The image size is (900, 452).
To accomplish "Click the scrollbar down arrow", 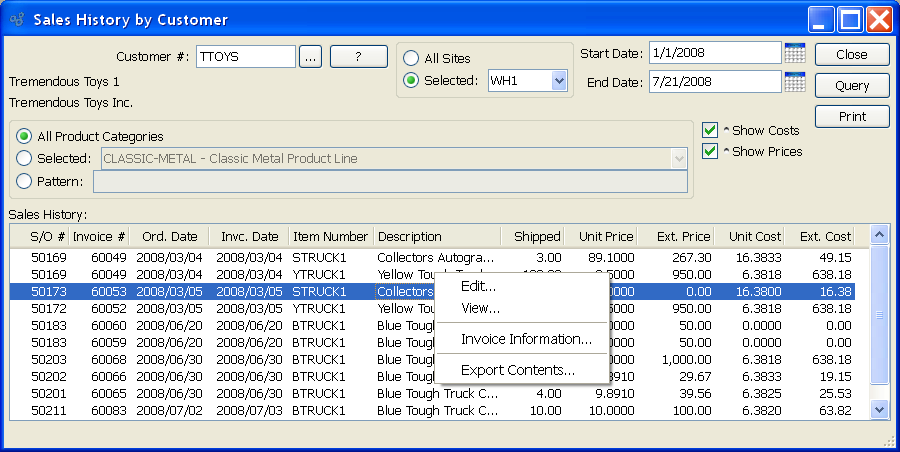I will (879, 409).
